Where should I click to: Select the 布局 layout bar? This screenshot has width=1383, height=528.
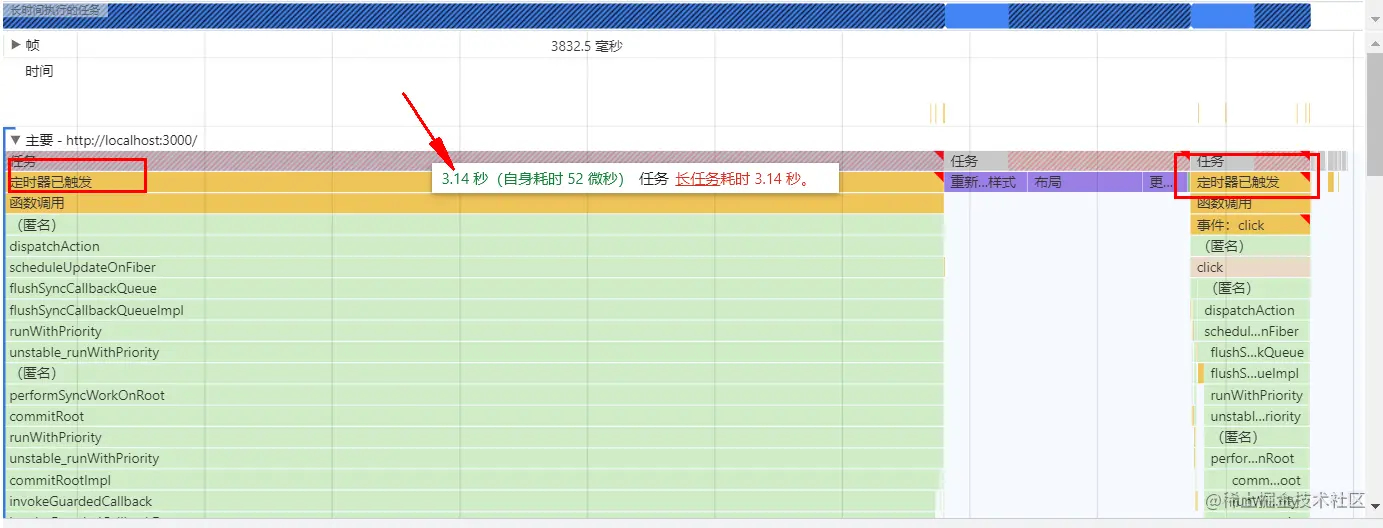point(1086,182)
